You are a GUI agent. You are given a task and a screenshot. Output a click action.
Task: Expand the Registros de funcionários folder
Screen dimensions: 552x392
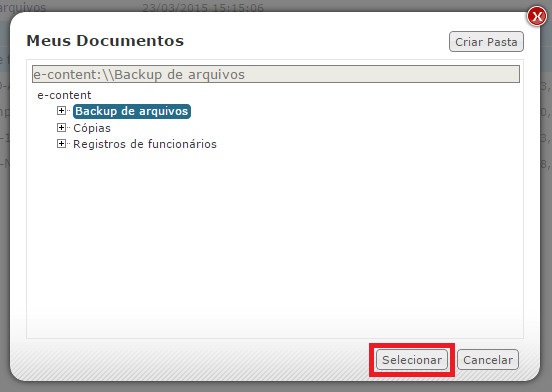click(x=61, y=144)
